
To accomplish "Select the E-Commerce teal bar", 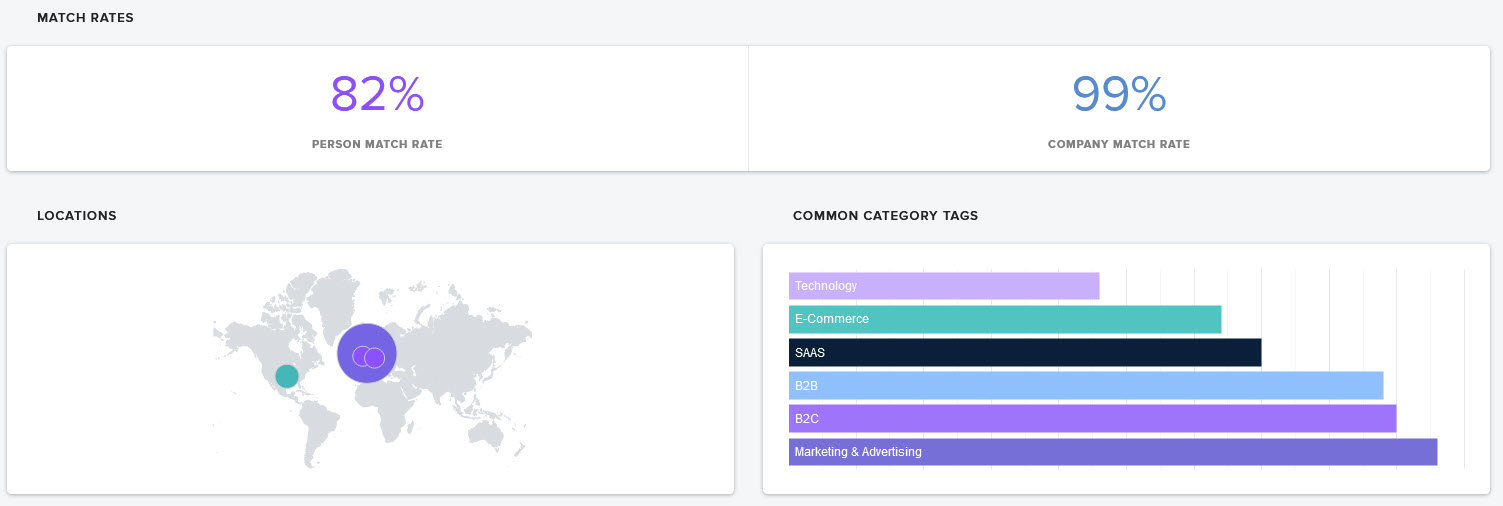I will tap(1005, 319).
